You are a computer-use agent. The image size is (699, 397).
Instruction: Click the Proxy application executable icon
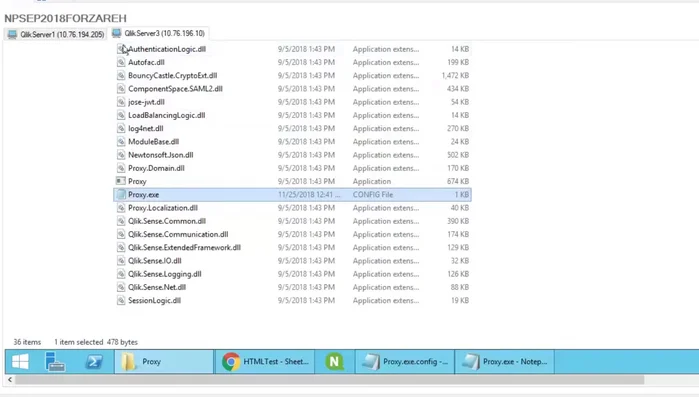click(121, 181)
